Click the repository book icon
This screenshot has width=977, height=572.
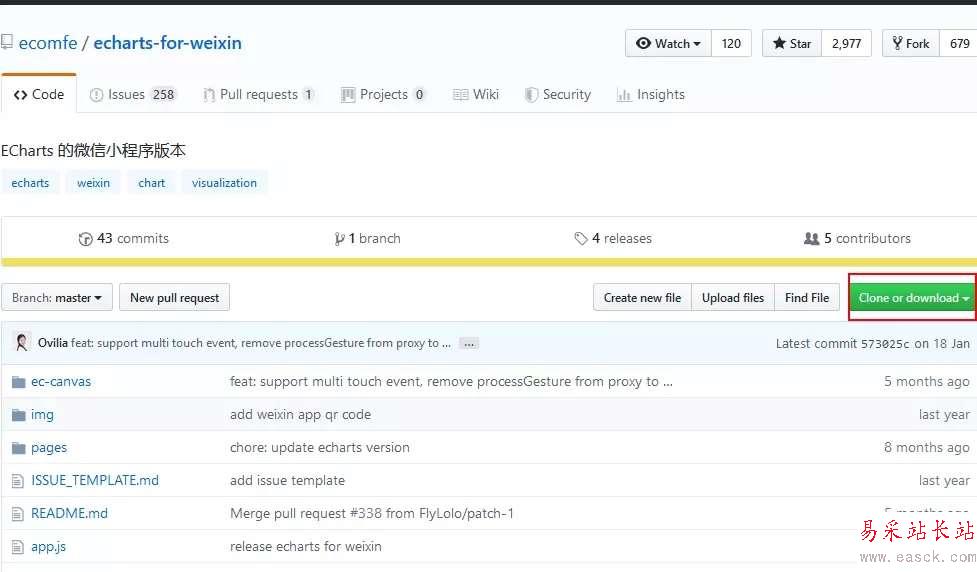click(x=7, y=42)
